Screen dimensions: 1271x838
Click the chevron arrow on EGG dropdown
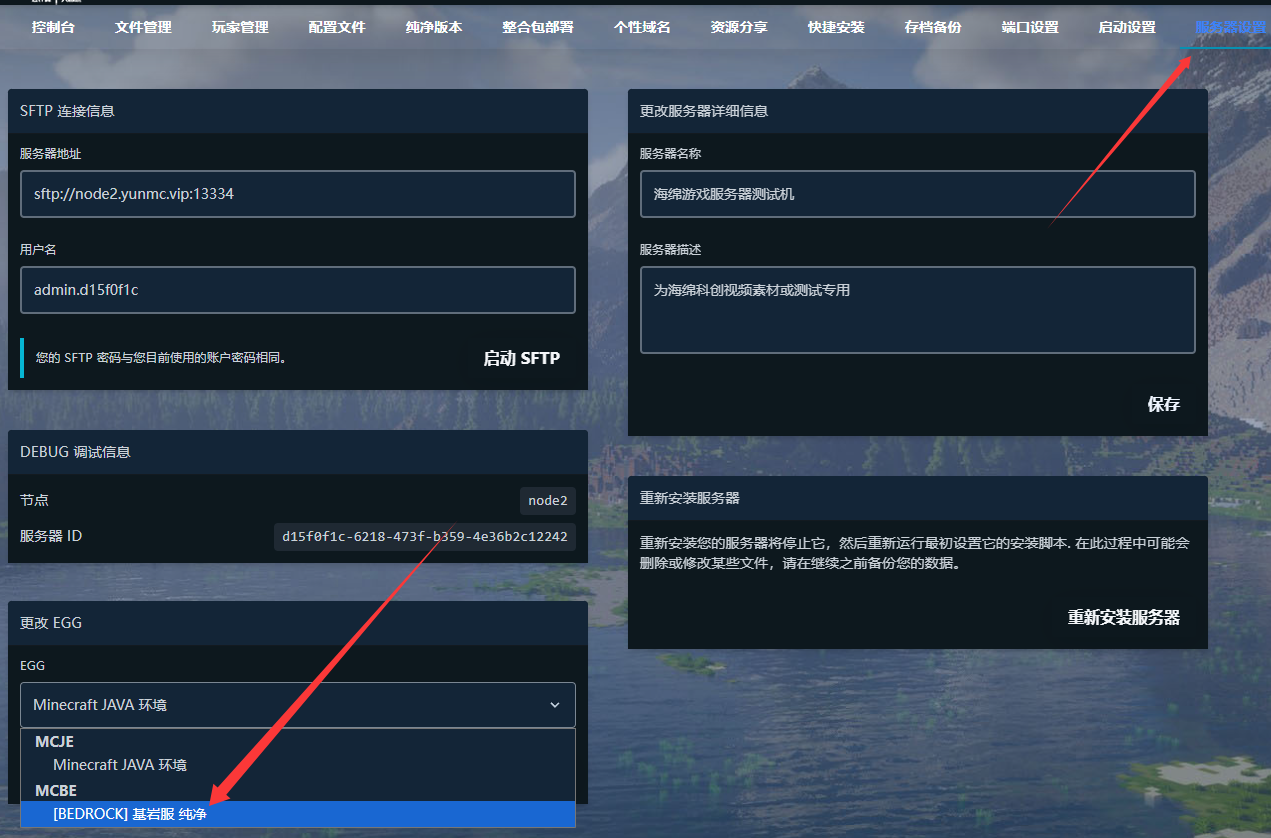[x=555, y=705]
